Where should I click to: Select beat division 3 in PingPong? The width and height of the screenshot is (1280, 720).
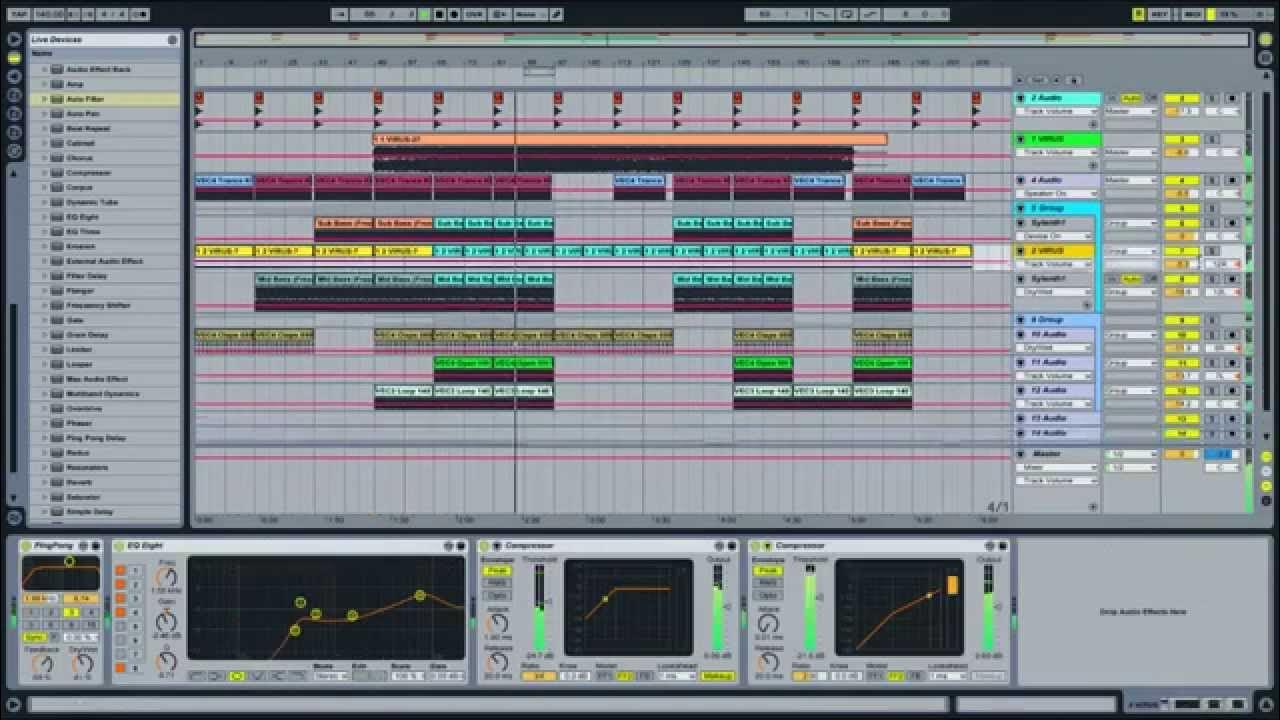pos(72,612)
